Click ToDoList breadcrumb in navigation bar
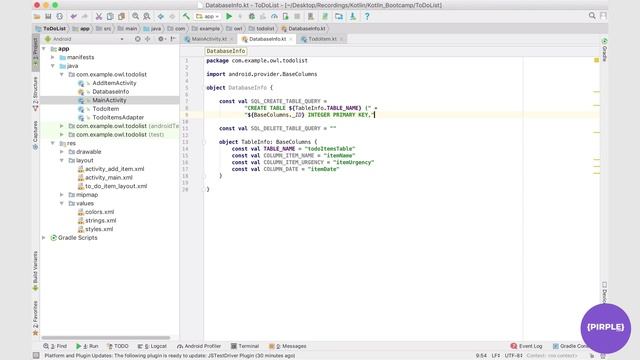 click(51, 29)
